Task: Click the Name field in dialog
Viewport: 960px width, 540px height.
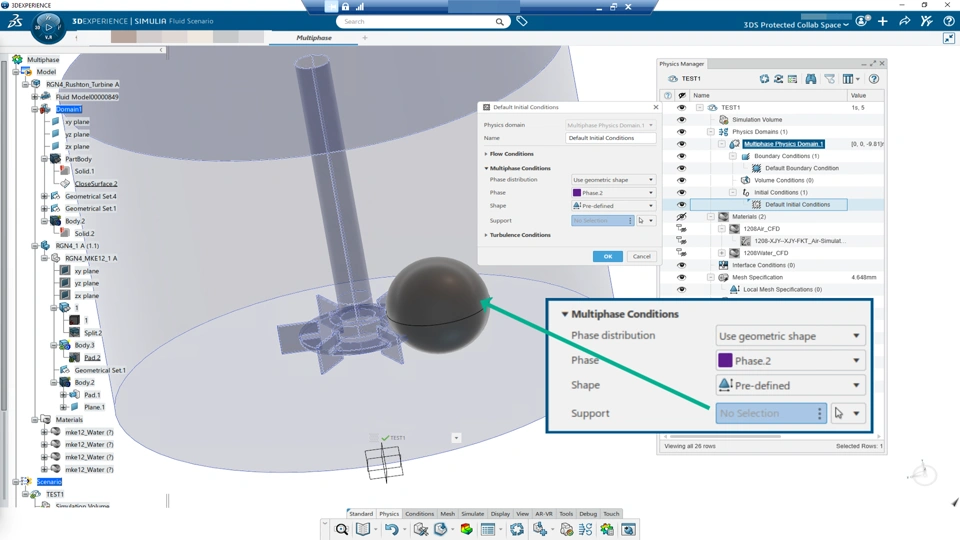Action: pos(610,138)
